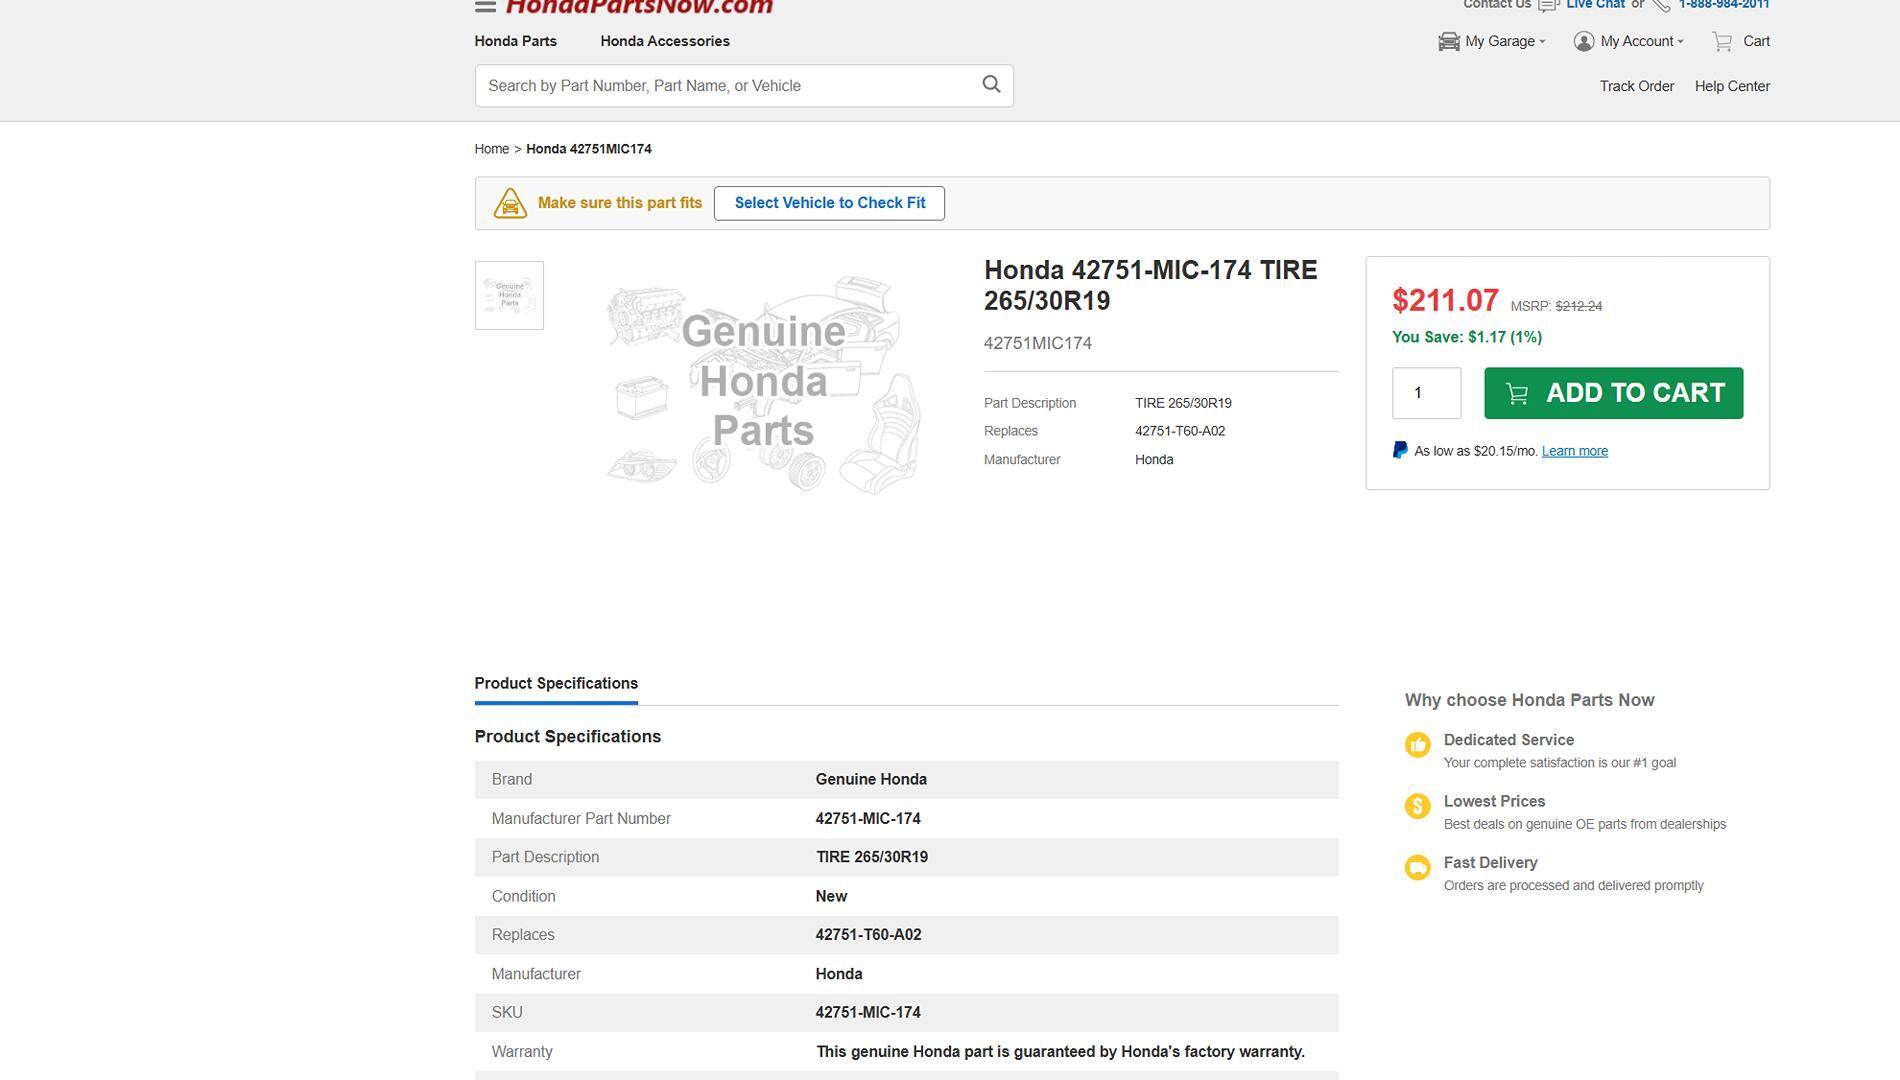The height and width of the screenshot is (1080, 1900).
Task: Click the Why choose Honda Parts Now heading
Action: point(1529,700)
